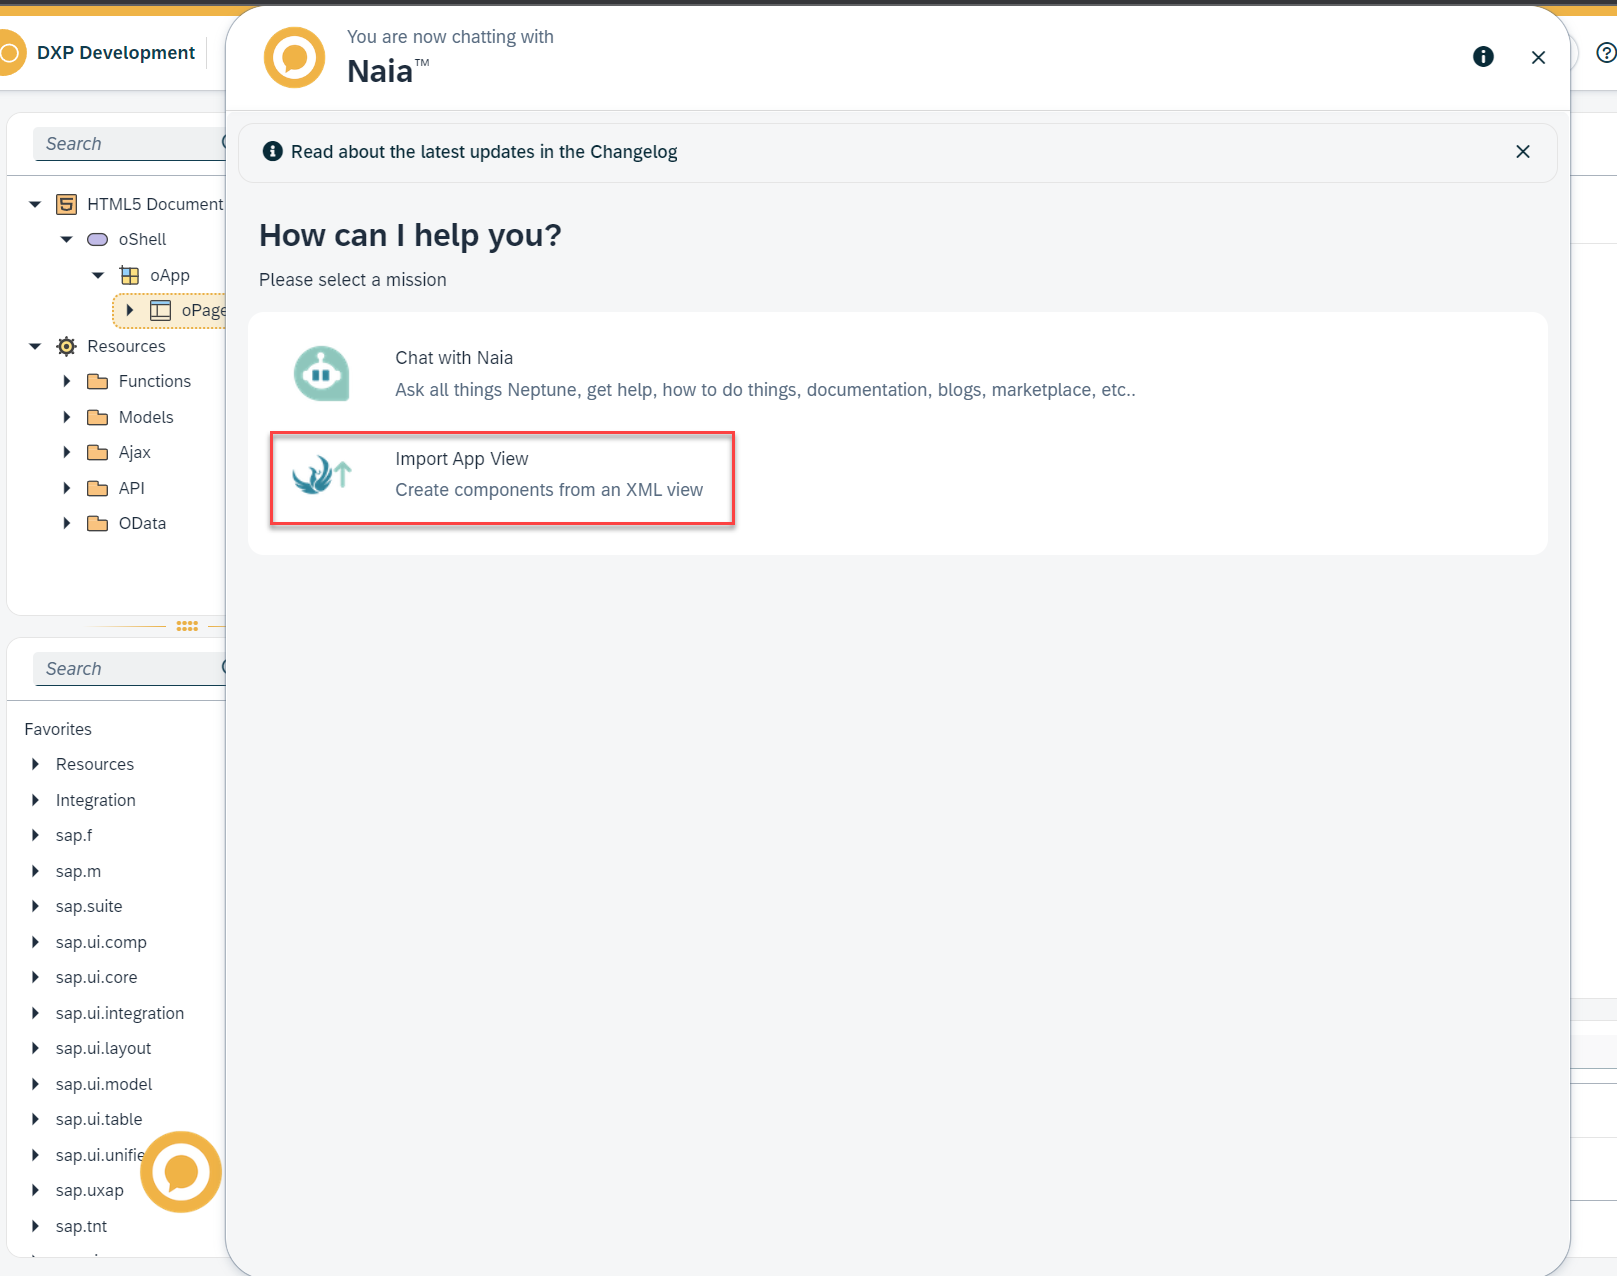Click the Models folder icon
Screen dimensions: 1617x1276
(98, 417)
